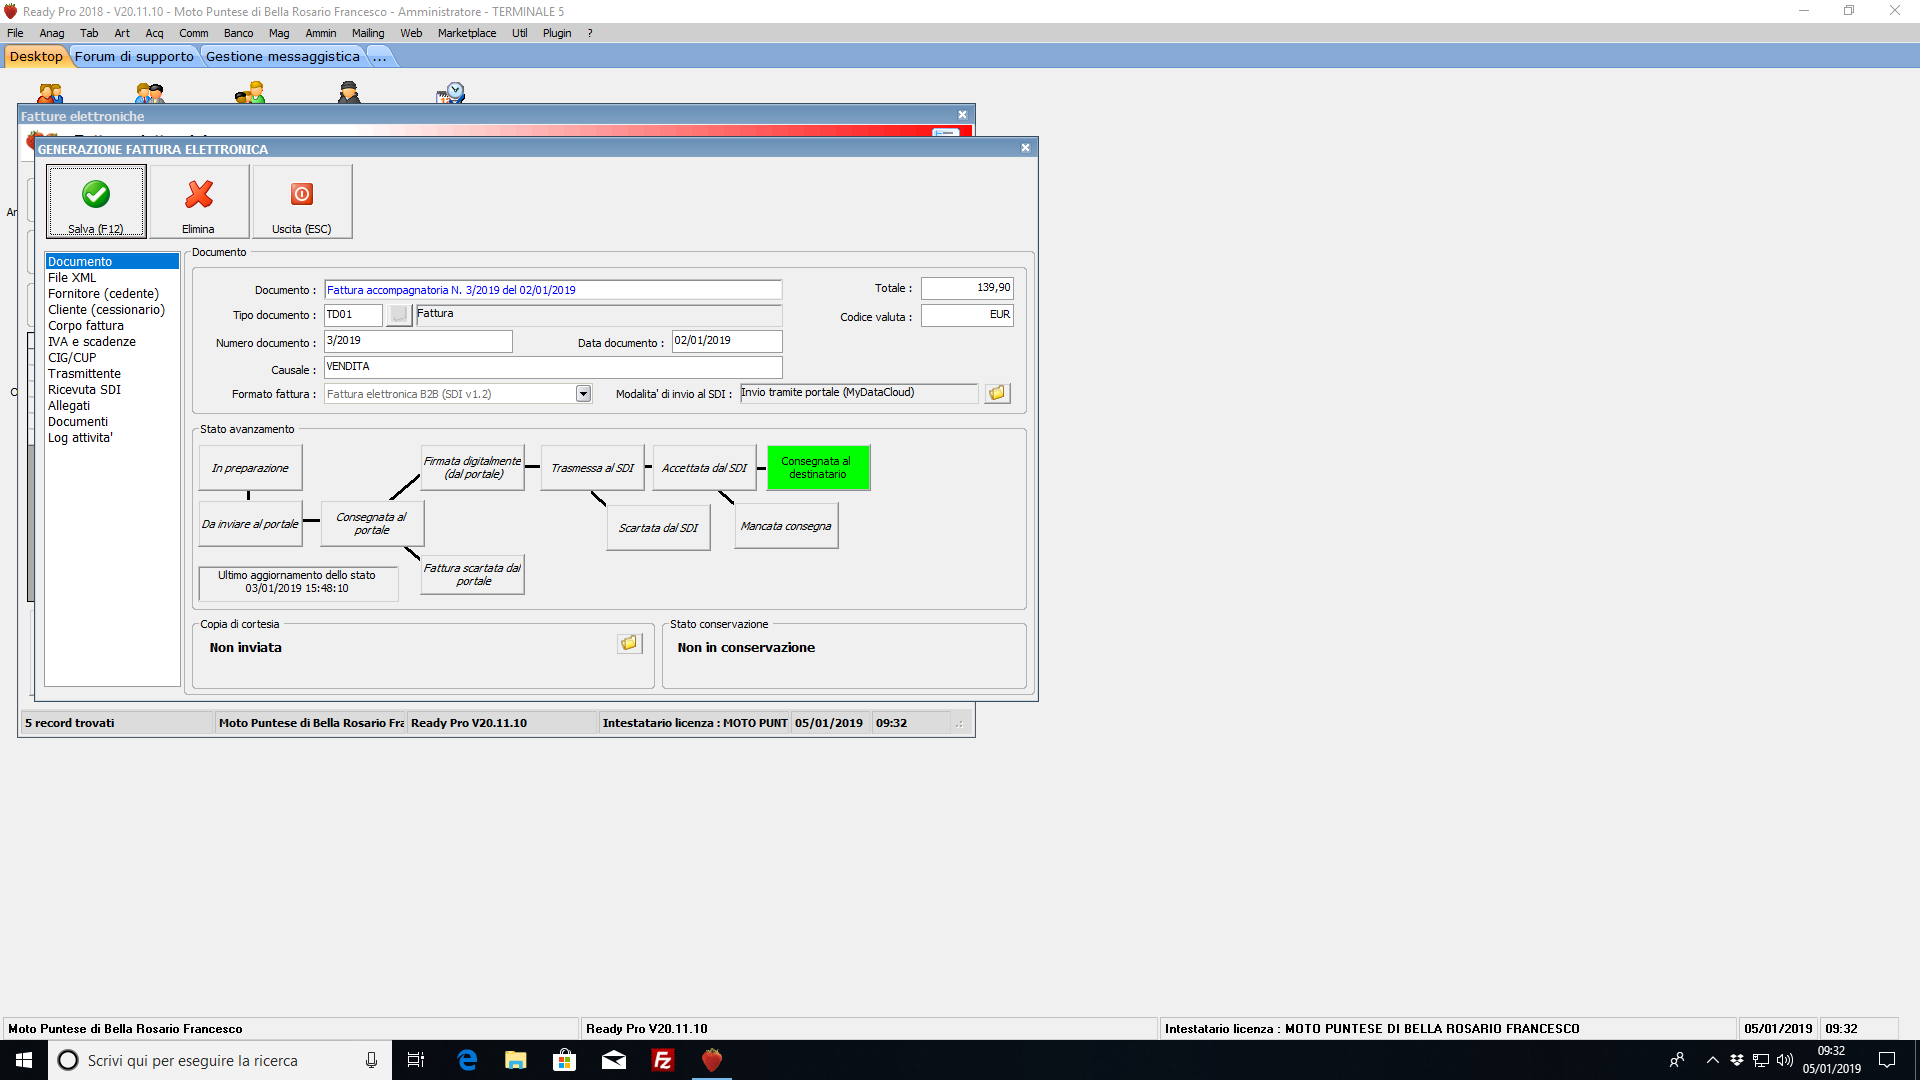The height and width of the screenshot is (1080, 1920).
Task: Open the Banco menu
Action: point(238,33)
